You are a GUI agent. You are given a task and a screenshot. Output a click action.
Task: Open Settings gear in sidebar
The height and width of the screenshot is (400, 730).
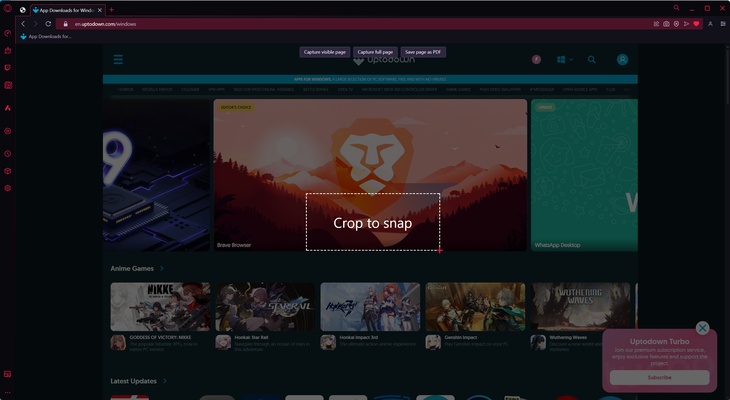(7, 189)
